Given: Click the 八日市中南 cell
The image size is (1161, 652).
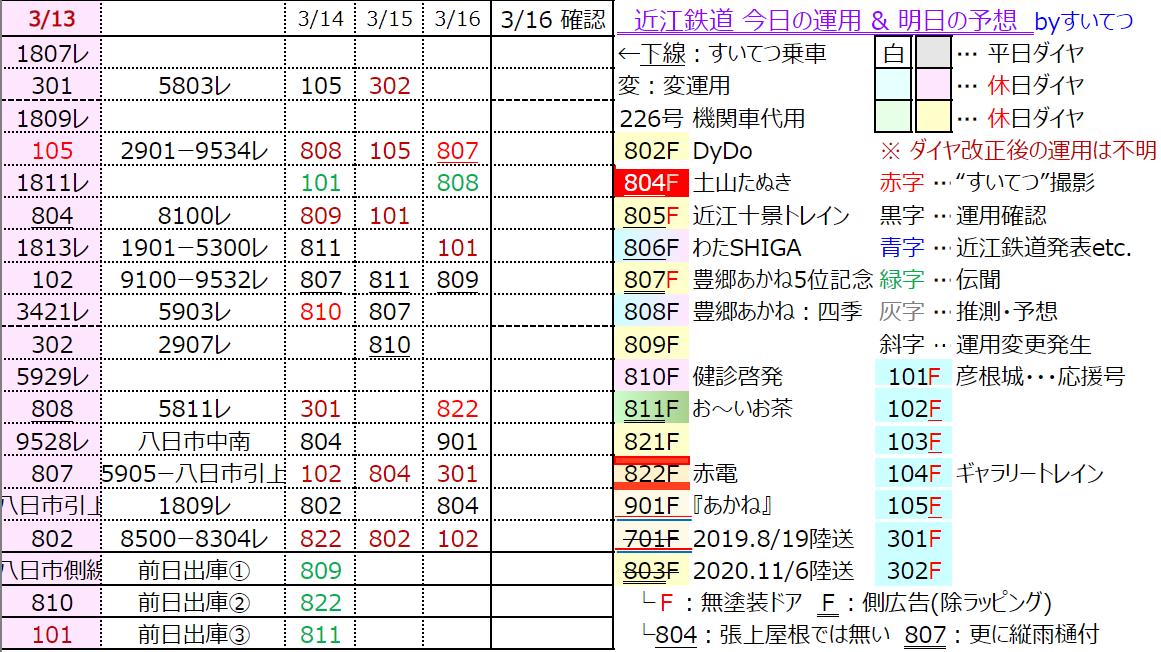Looking at the screenshot, I should pos(193,442).
